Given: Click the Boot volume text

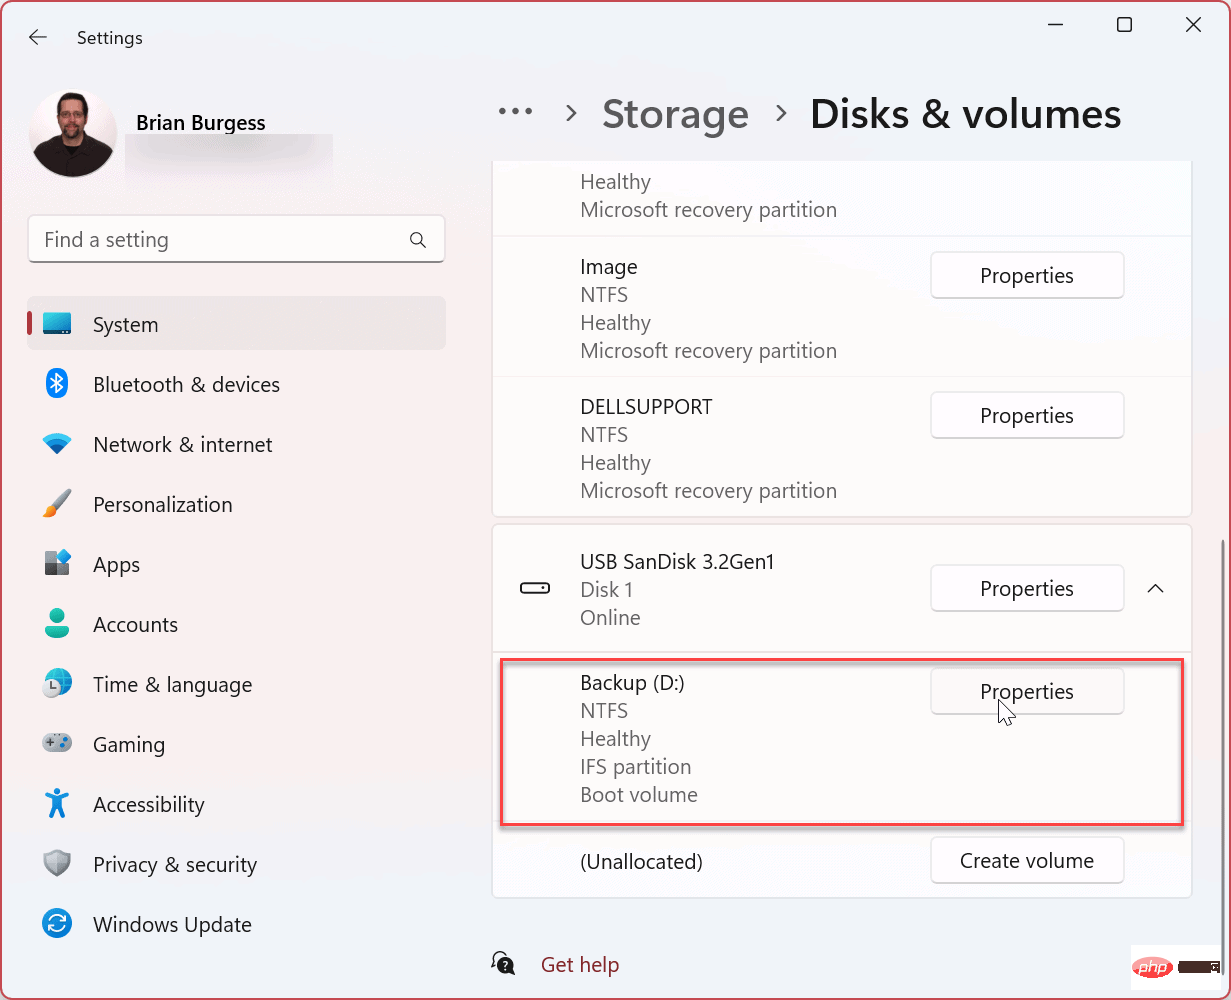Looking at the screenshot, I should tap(639, 795).
